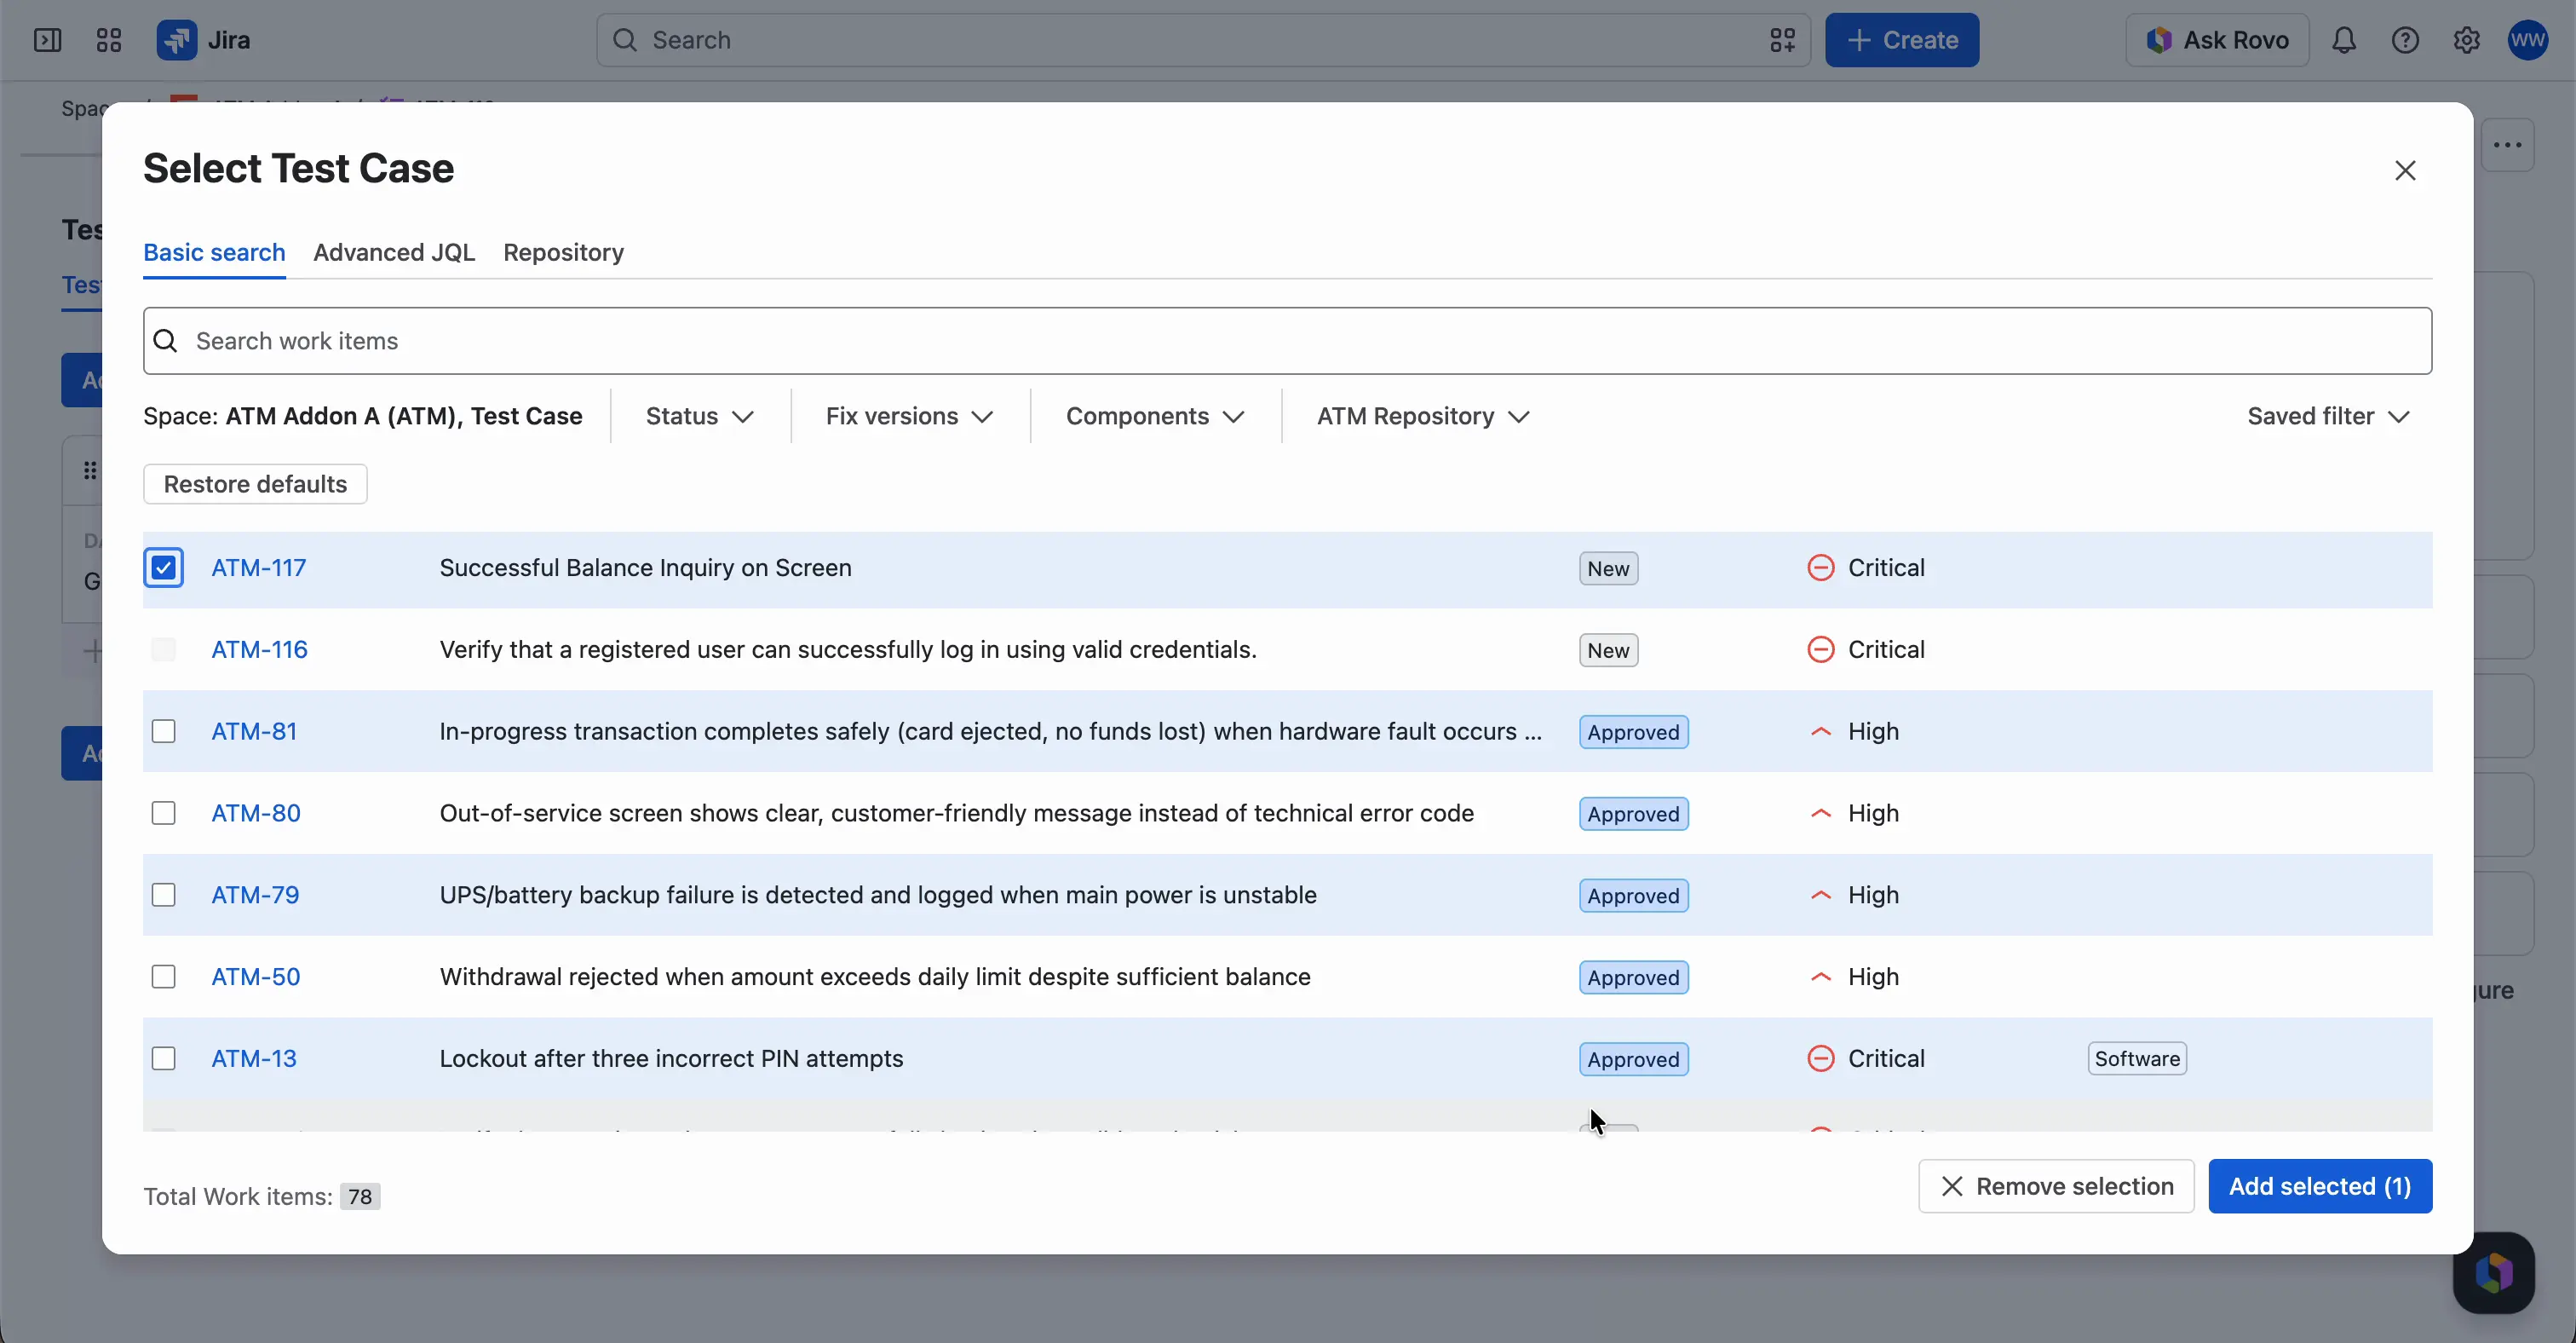Uncheck the ATM-117 checkbox

click(x=164, y=568)
